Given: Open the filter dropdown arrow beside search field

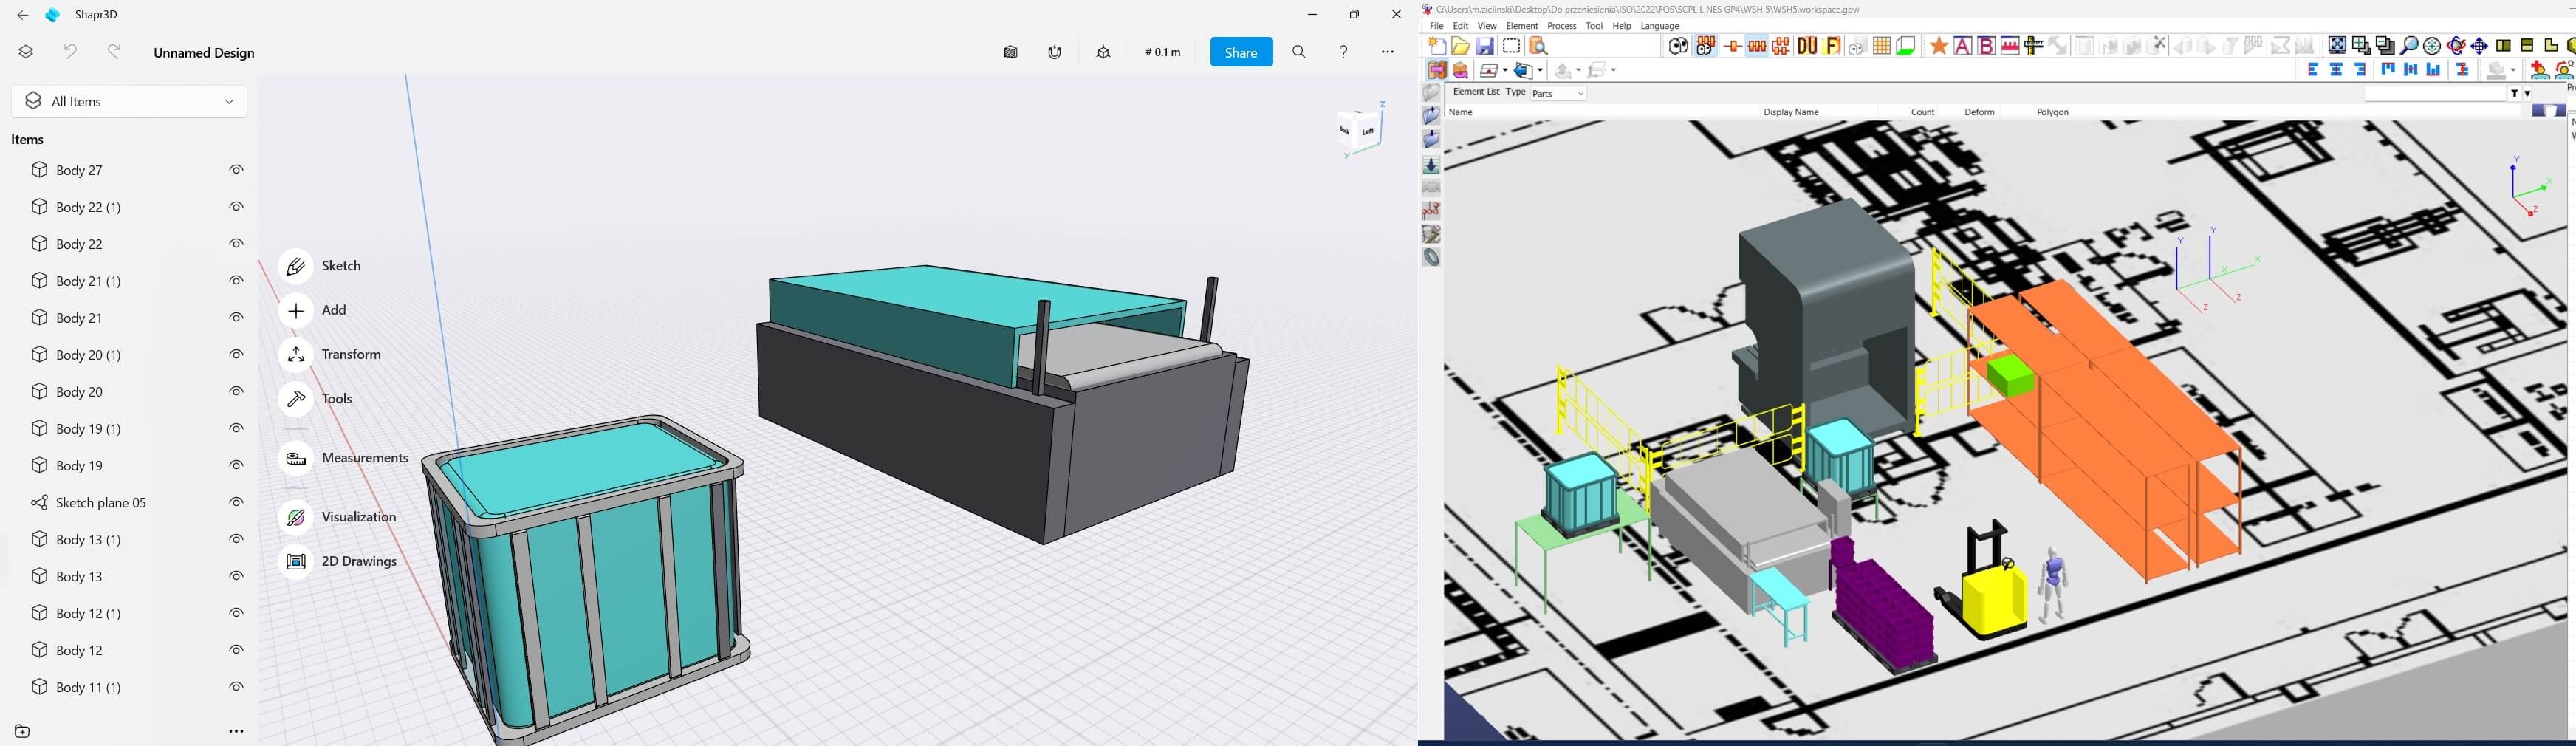Looking at the screenshot, I should 2528,94.
